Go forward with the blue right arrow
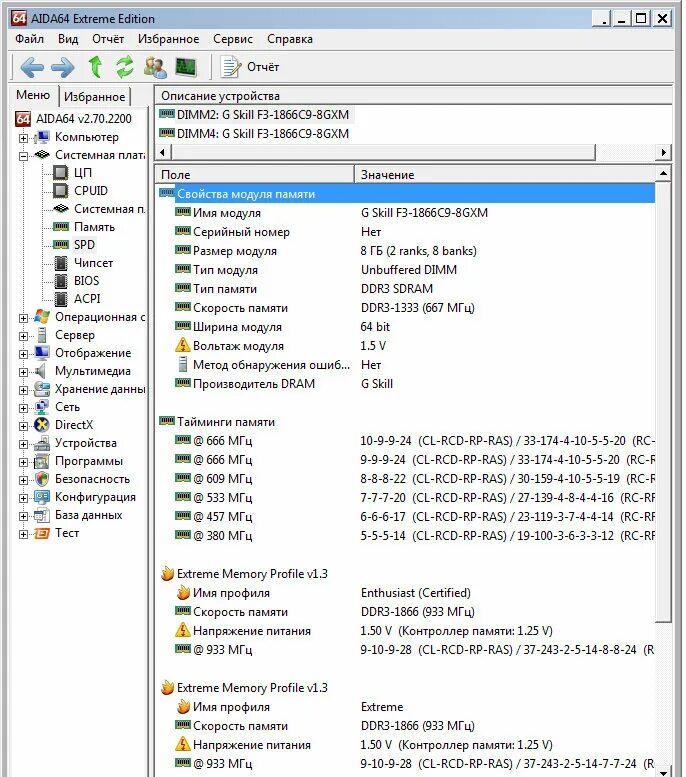The height and width of the screenshot is (777, 686). point(63,67)
